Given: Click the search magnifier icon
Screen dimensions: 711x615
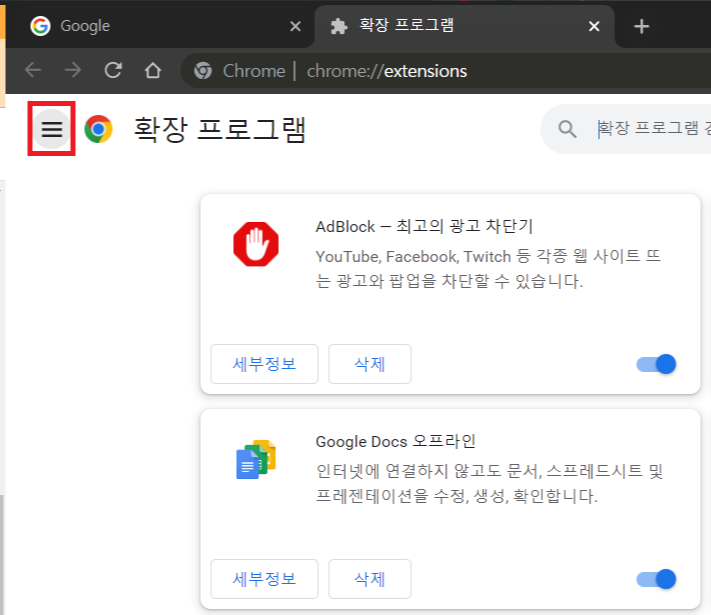Looking at the screenshot, I should (x=567, y=129).
